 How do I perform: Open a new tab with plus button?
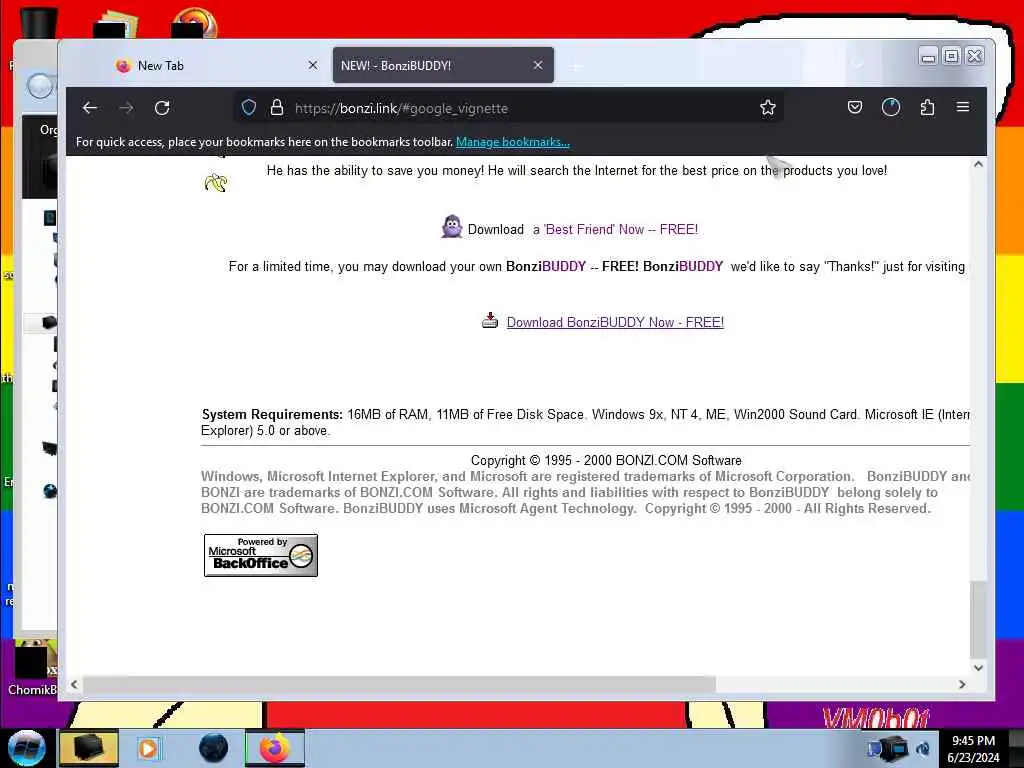tap(575, 66)
